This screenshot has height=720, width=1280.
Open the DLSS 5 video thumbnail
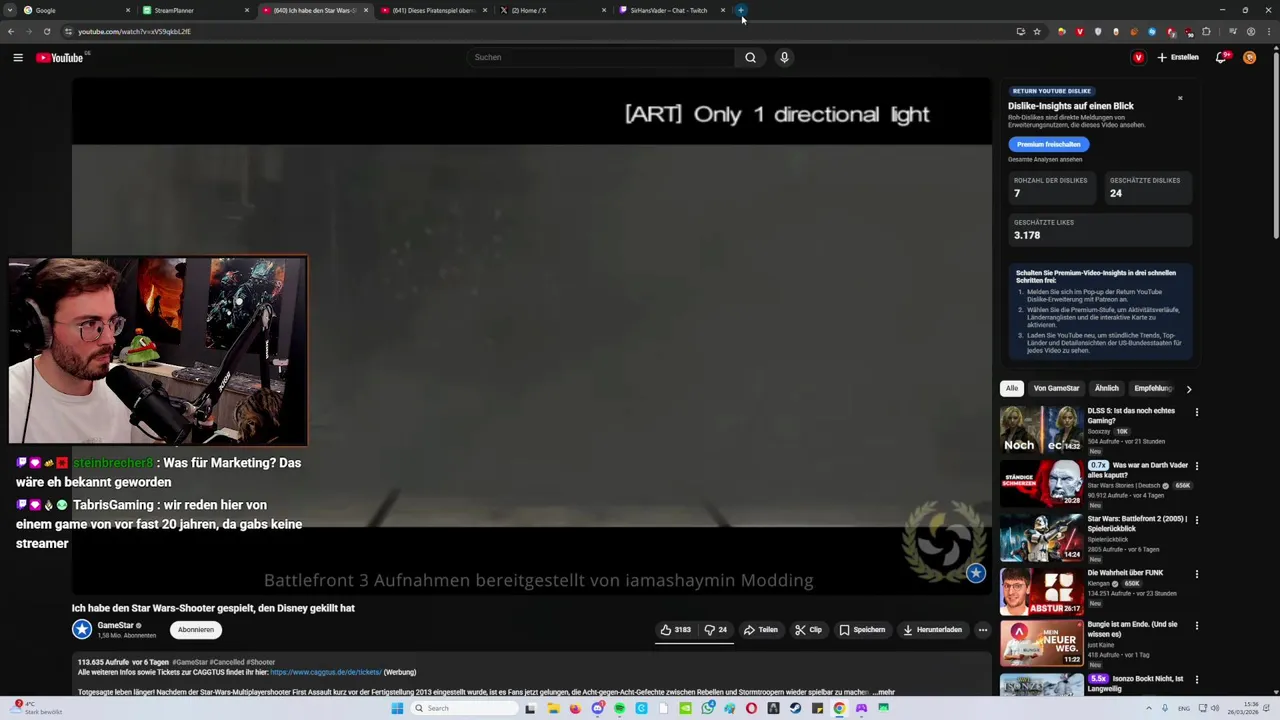click(1041, 430)
